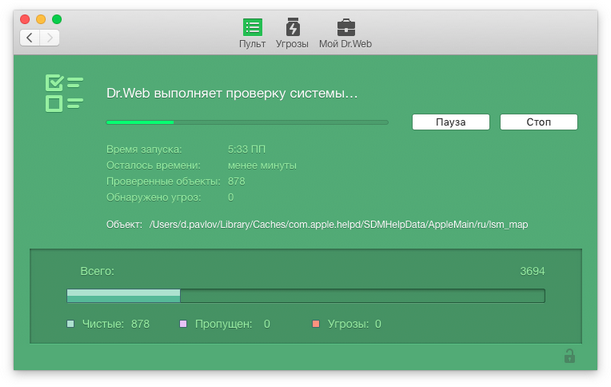Click the 'Пропущен: 0' legend label

233,324
